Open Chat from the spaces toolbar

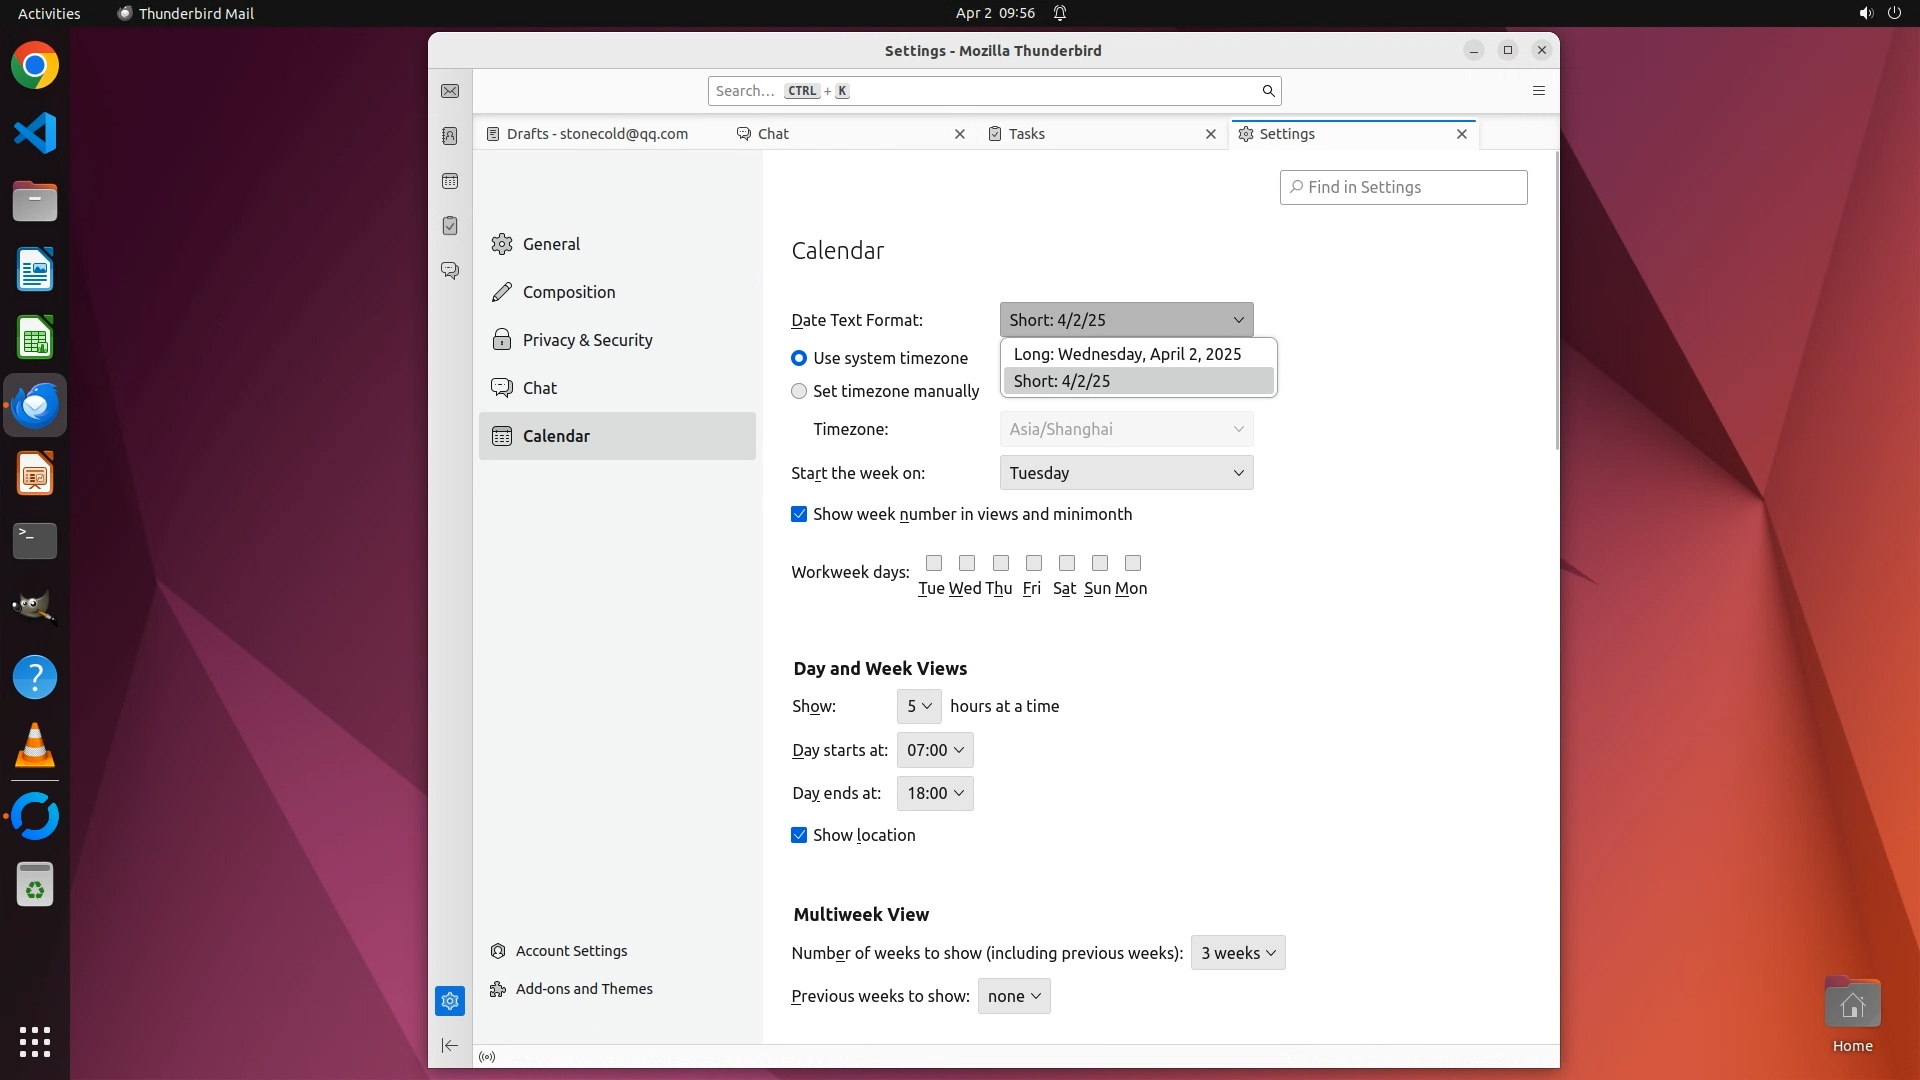point(450,271)
